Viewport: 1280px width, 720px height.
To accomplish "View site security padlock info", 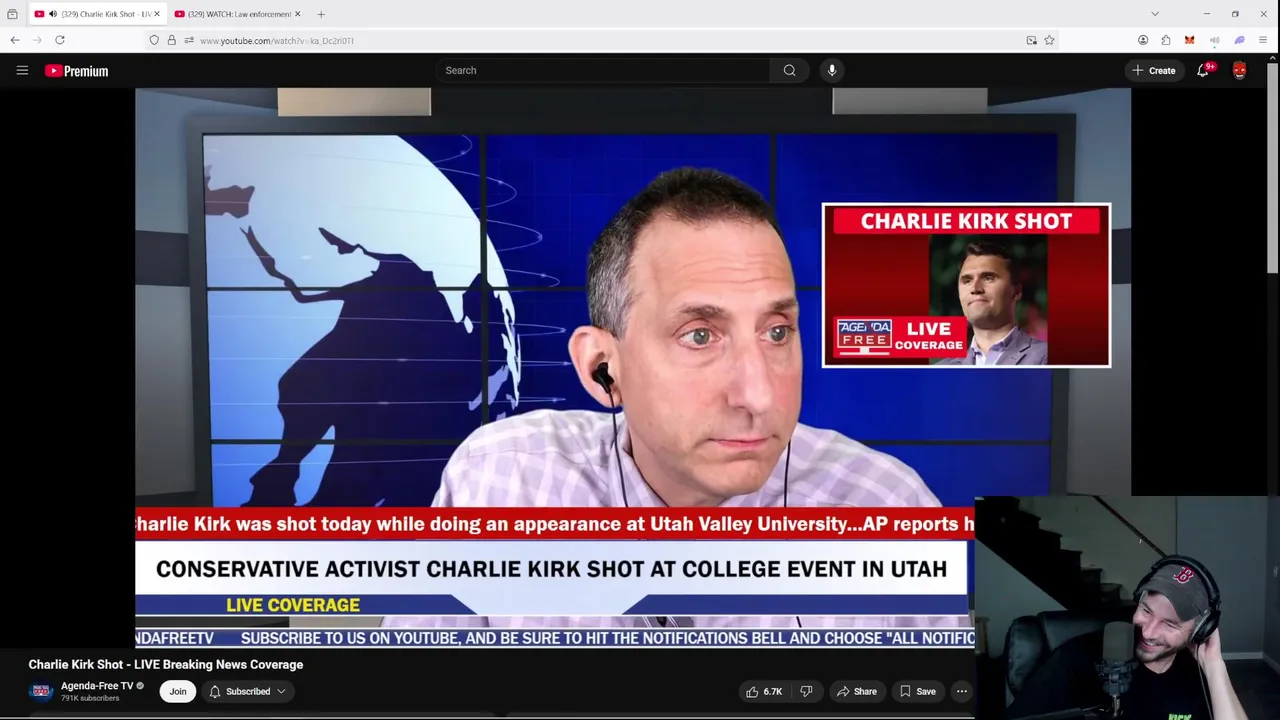I will 171,40.
